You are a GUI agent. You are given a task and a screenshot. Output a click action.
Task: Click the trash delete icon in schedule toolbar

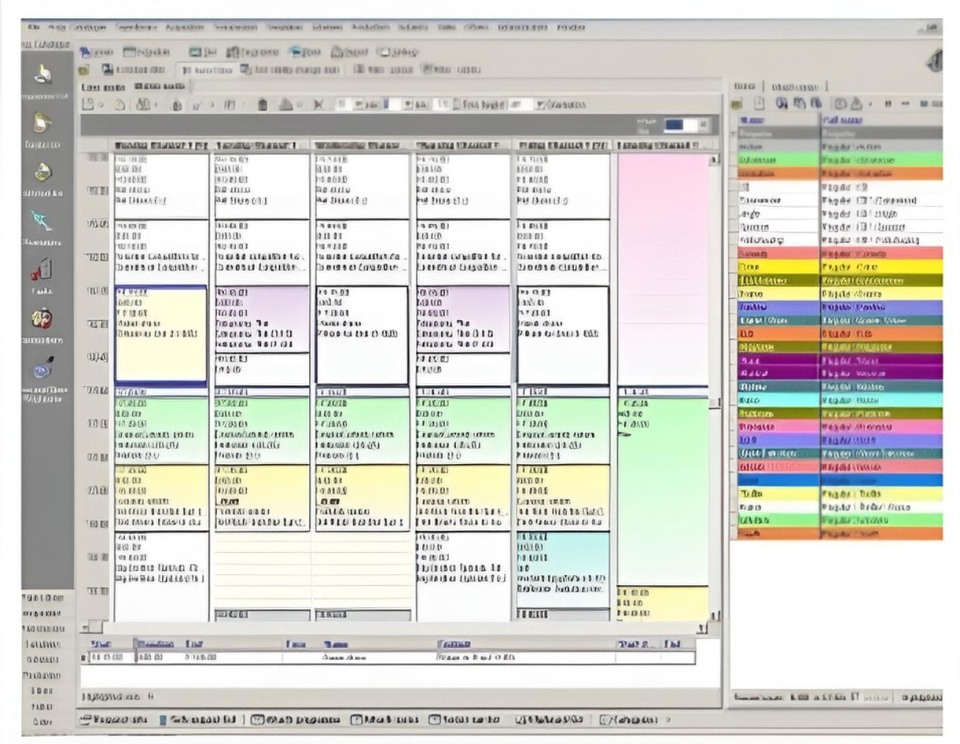click(x=262, y=104)
